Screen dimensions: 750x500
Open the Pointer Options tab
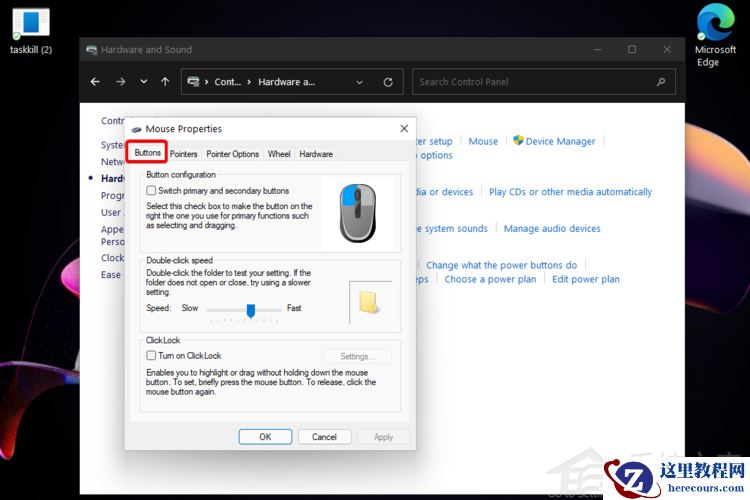pos(232,154)
